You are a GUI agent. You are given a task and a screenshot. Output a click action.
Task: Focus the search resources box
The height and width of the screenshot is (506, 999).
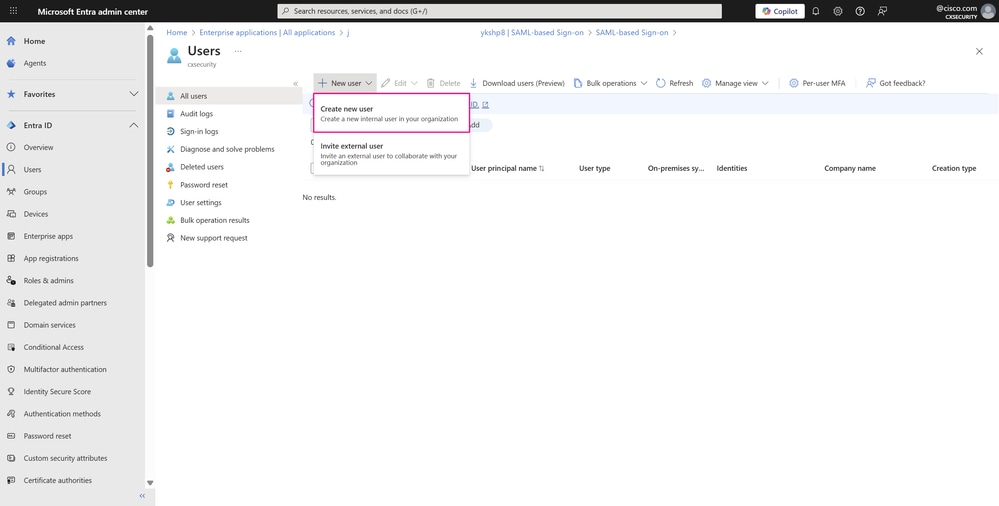(x=500, y=11)
